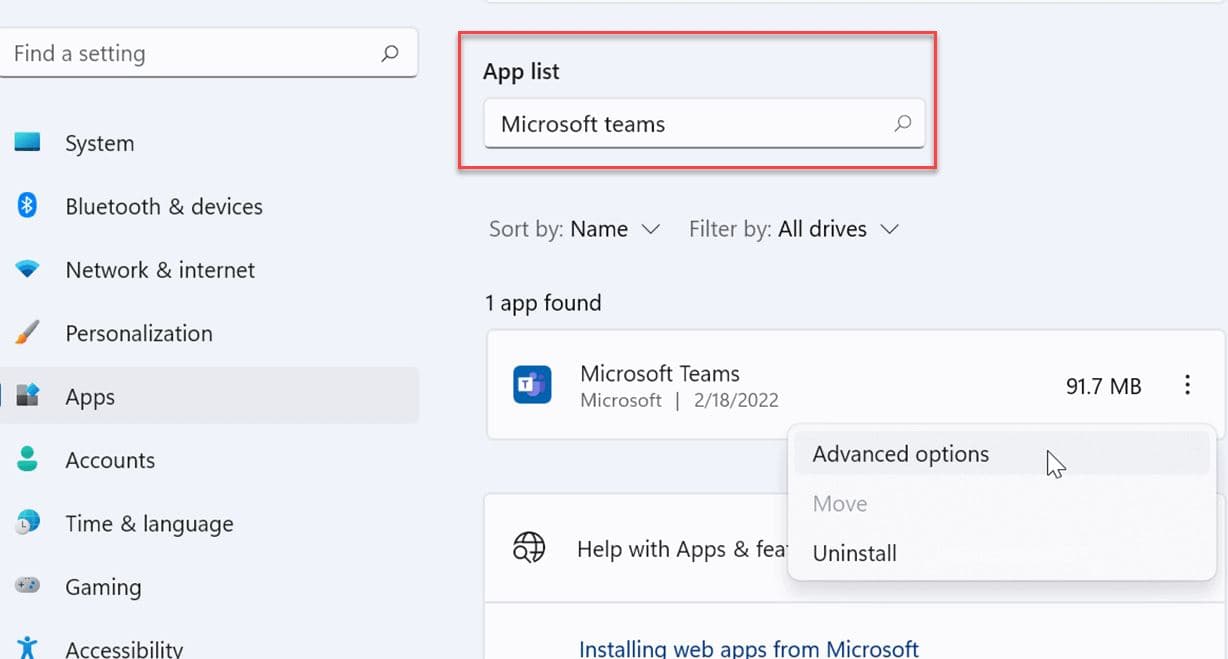This screenshot has width=1228, height=659.
Task: Open the Apps settings category
Action: click(x=90, y=397)
